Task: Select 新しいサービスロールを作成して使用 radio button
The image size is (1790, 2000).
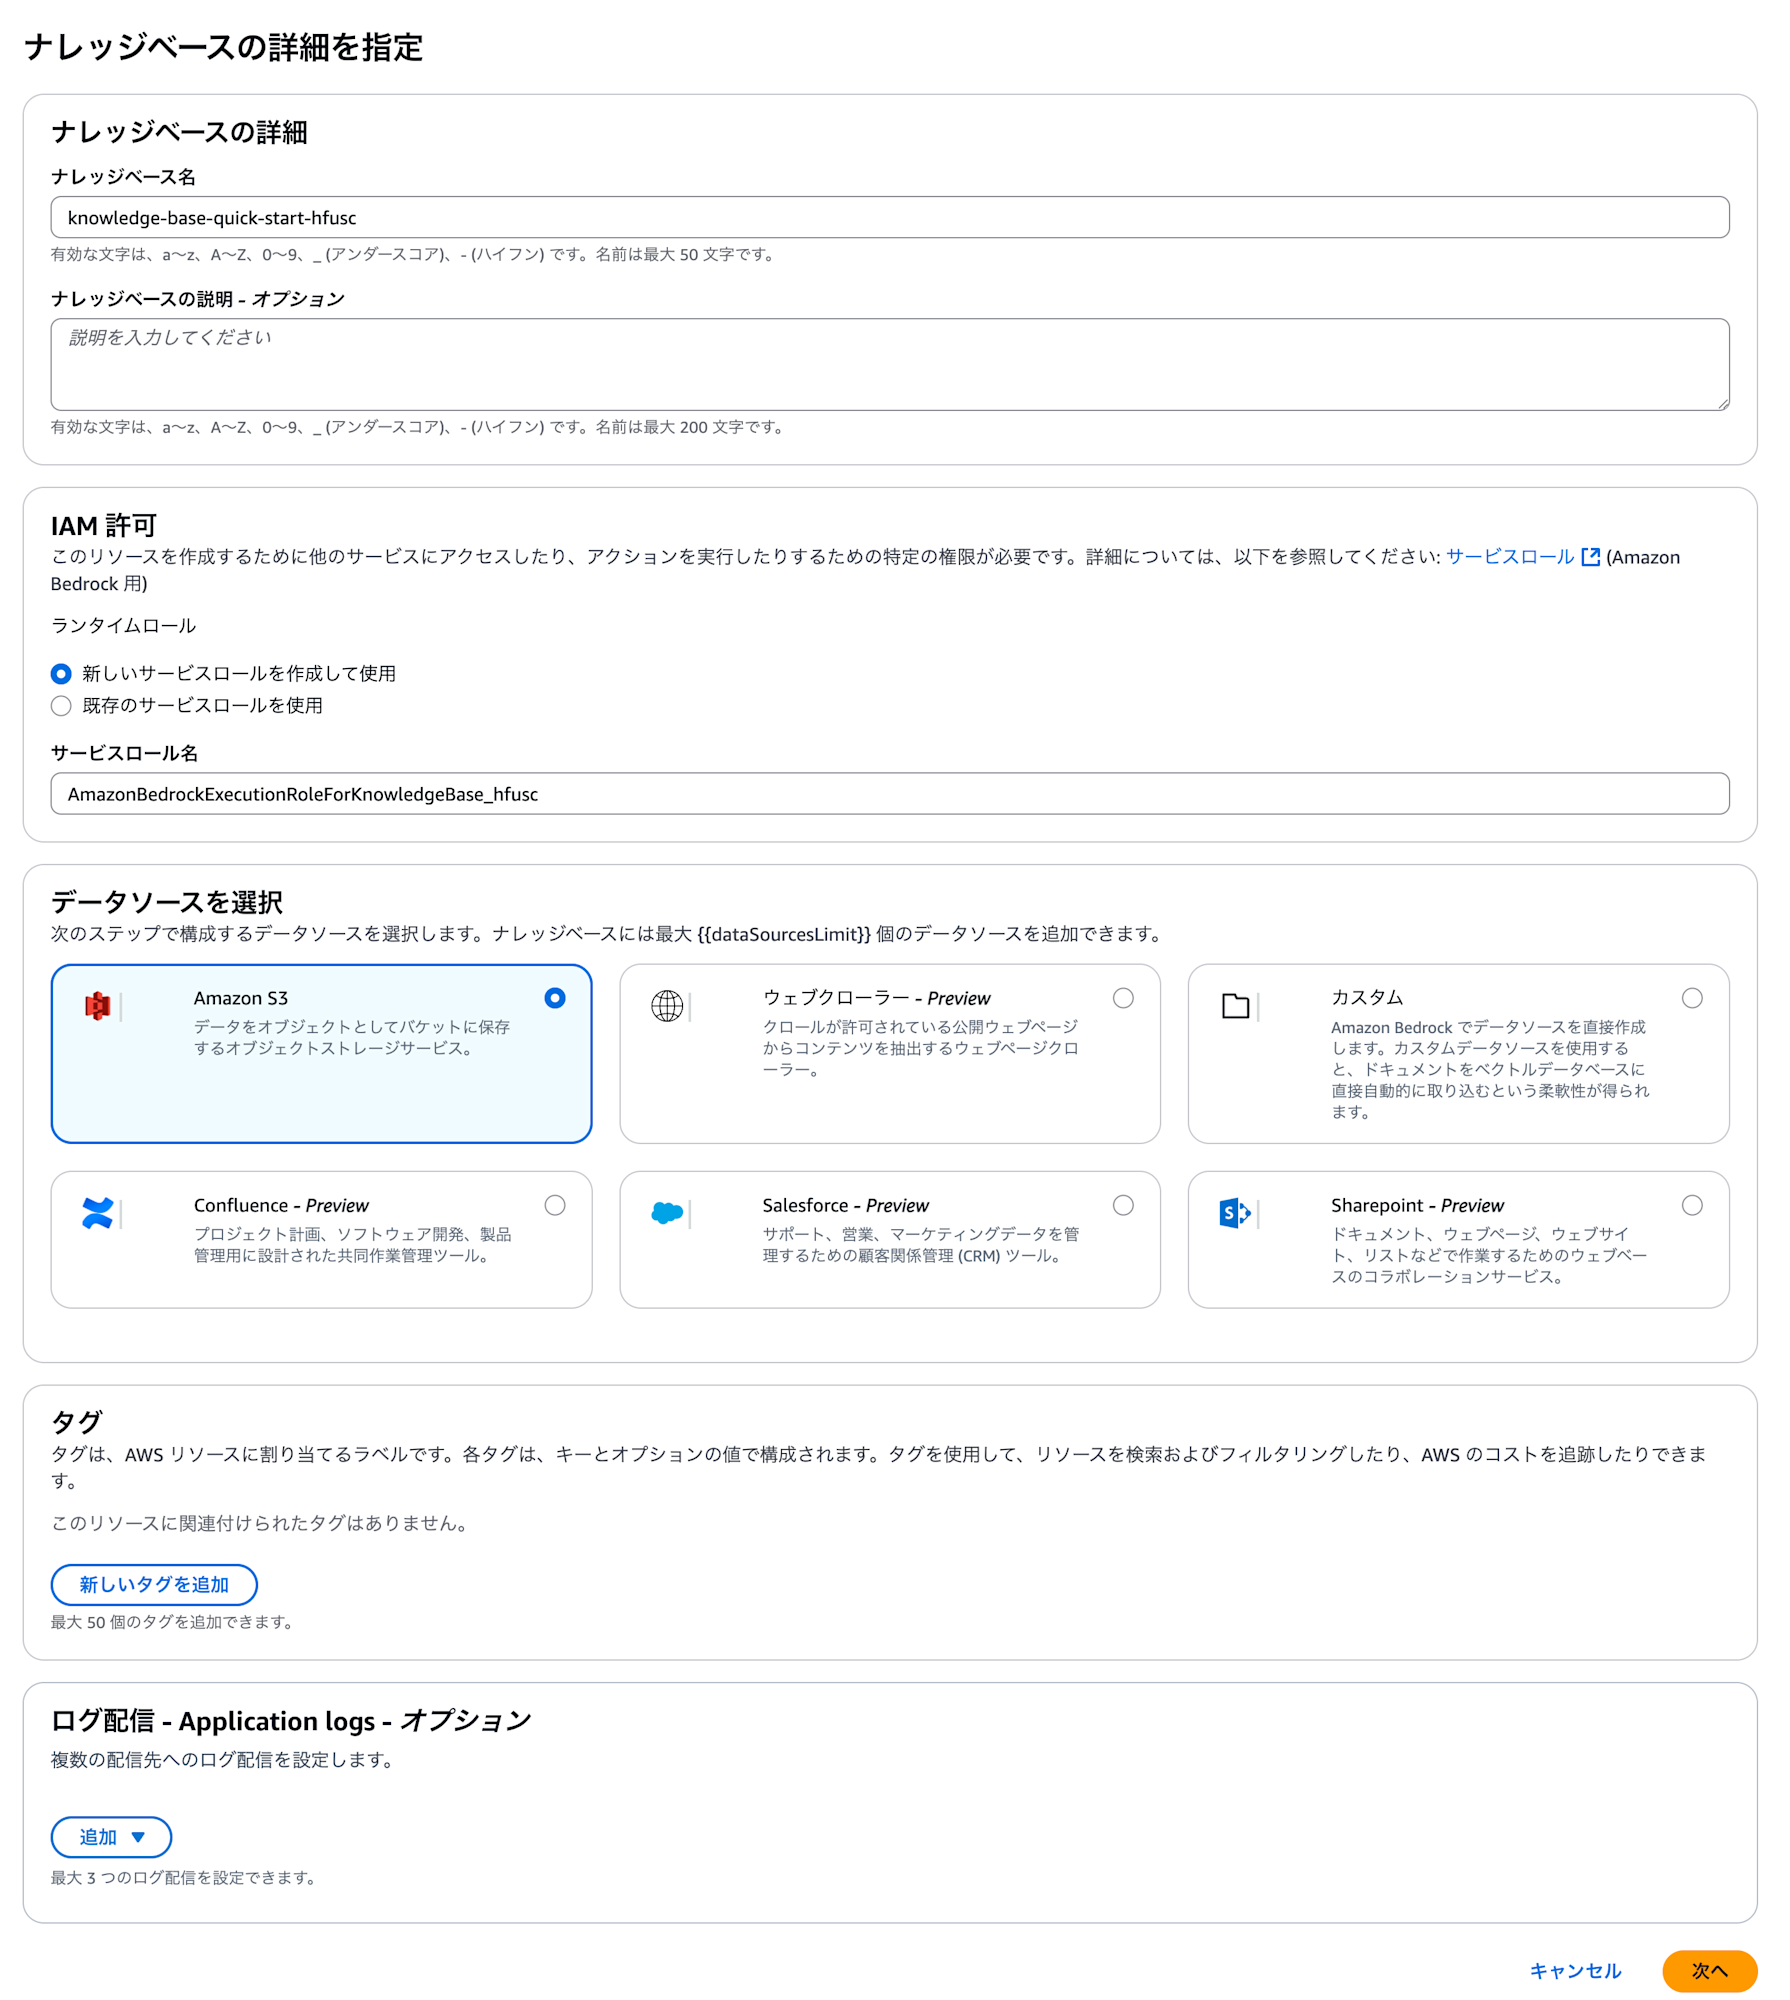Action: click(x=61, y=674)
